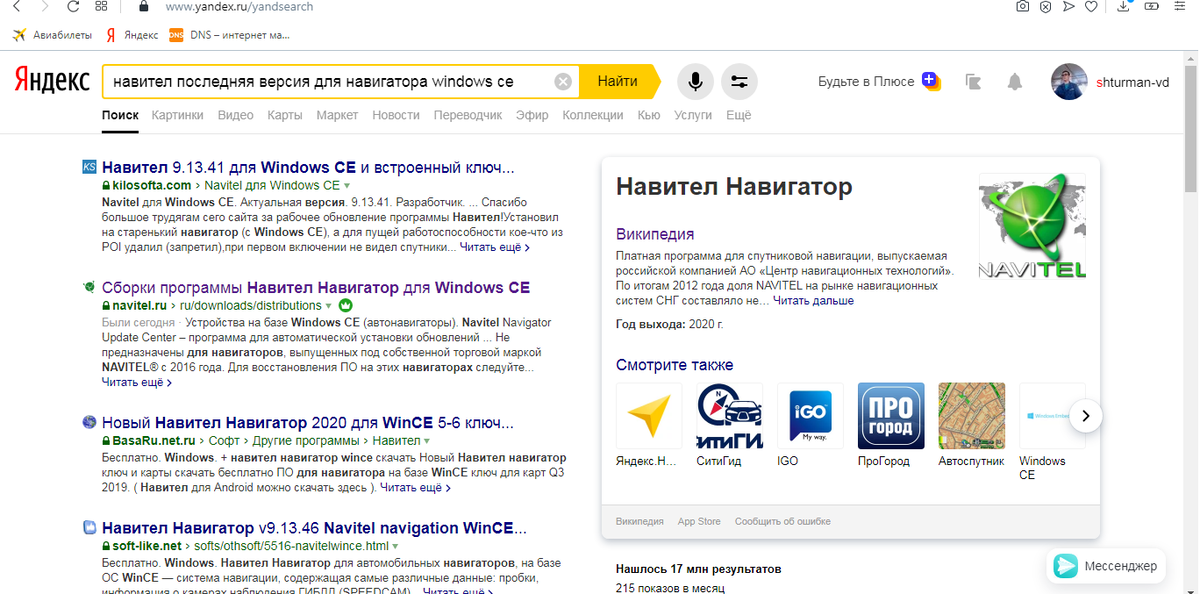Click App Store source link in panel footer
1200x594 pixels.
pos(699,521)
